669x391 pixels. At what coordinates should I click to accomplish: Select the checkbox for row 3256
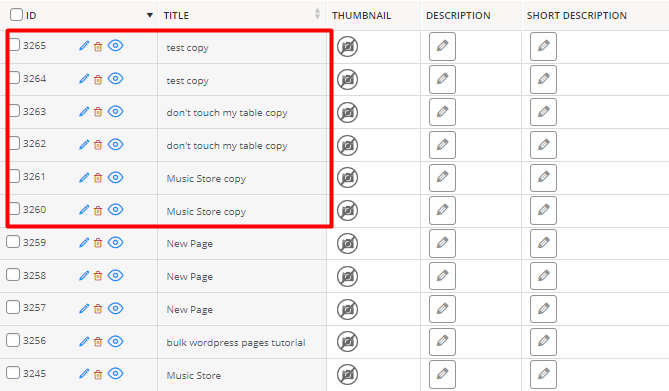(x=13, y=340)
